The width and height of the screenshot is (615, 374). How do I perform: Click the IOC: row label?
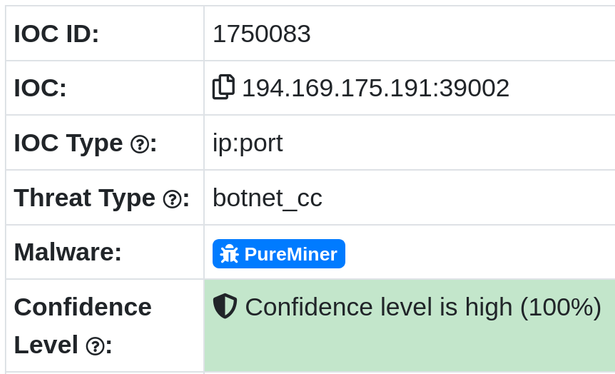[40, 88]
